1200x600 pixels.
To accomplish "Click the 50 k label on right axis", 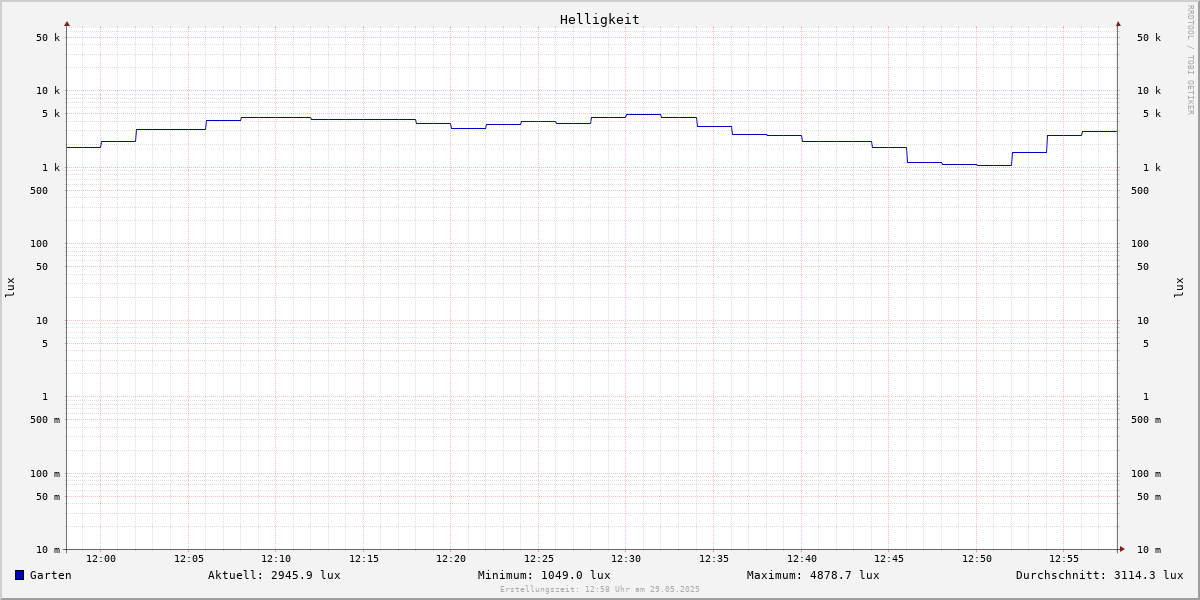I will [x=1149, y=38].
